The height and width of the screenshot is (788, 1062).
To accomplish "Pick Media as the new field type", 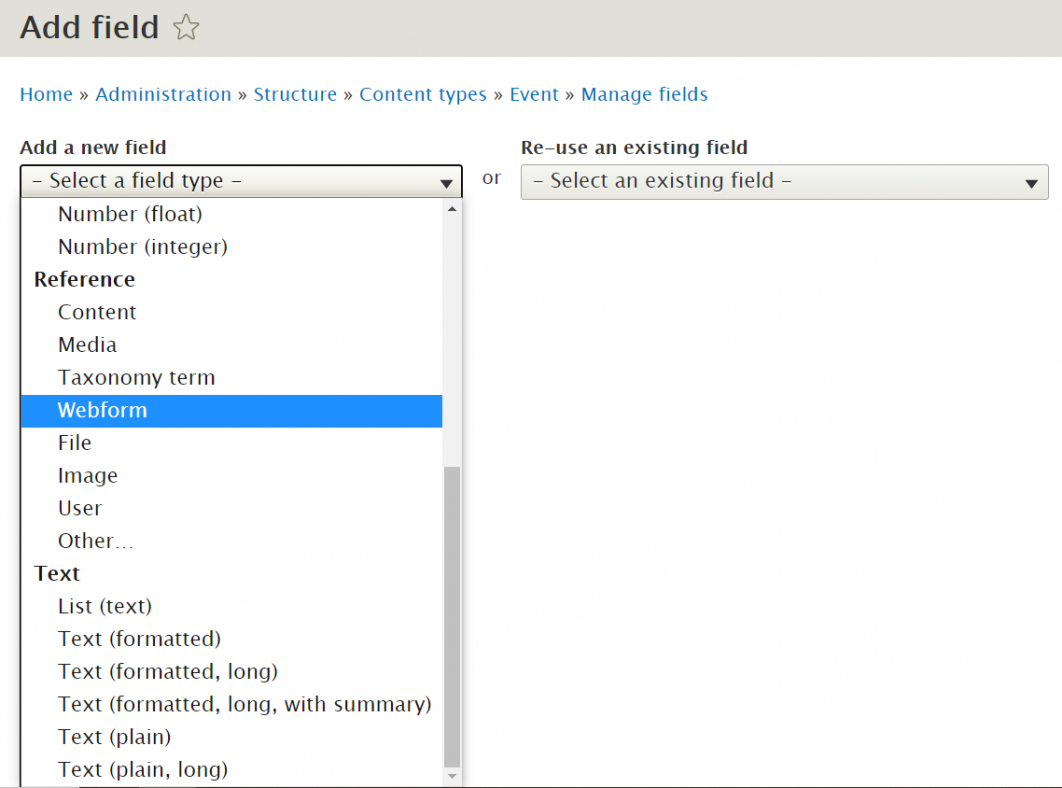I will click(87, 344).
